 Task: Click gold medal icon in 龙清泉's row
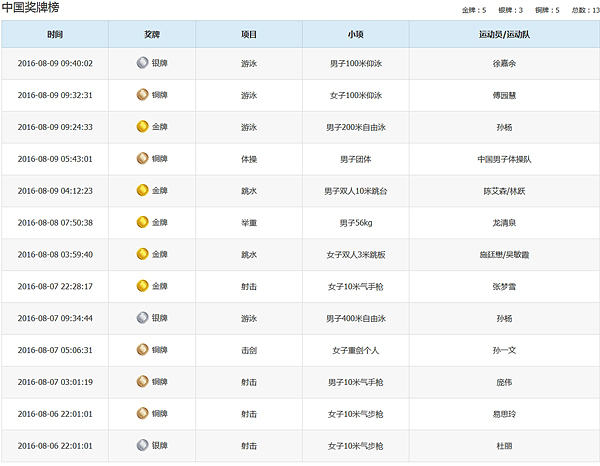point(142,222)
